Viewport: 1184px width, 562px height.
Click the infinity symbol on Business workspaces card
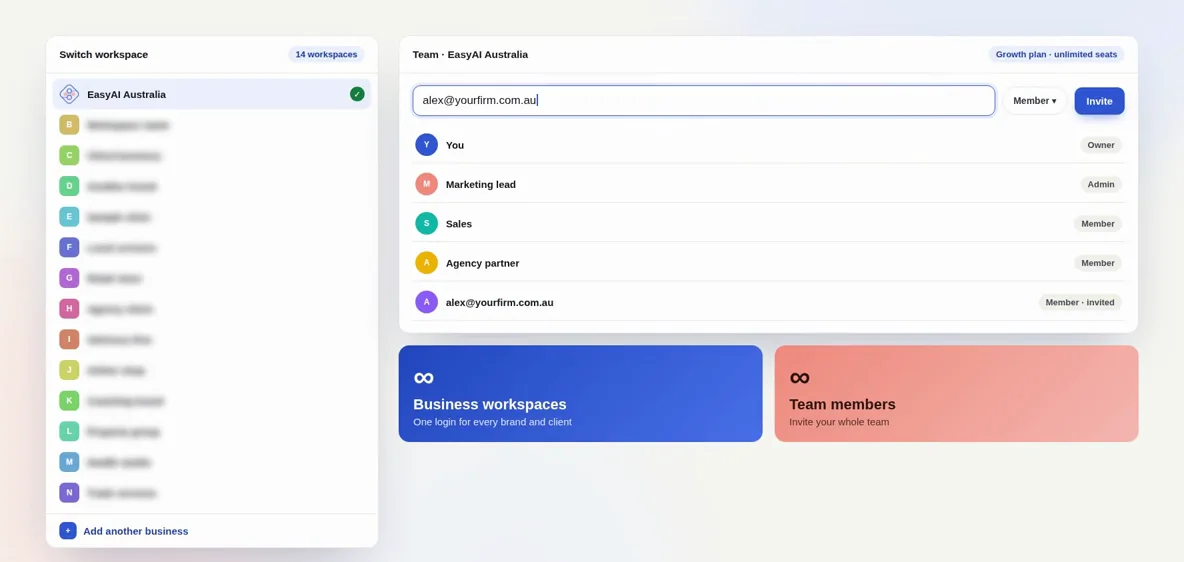tap(424, 377)
